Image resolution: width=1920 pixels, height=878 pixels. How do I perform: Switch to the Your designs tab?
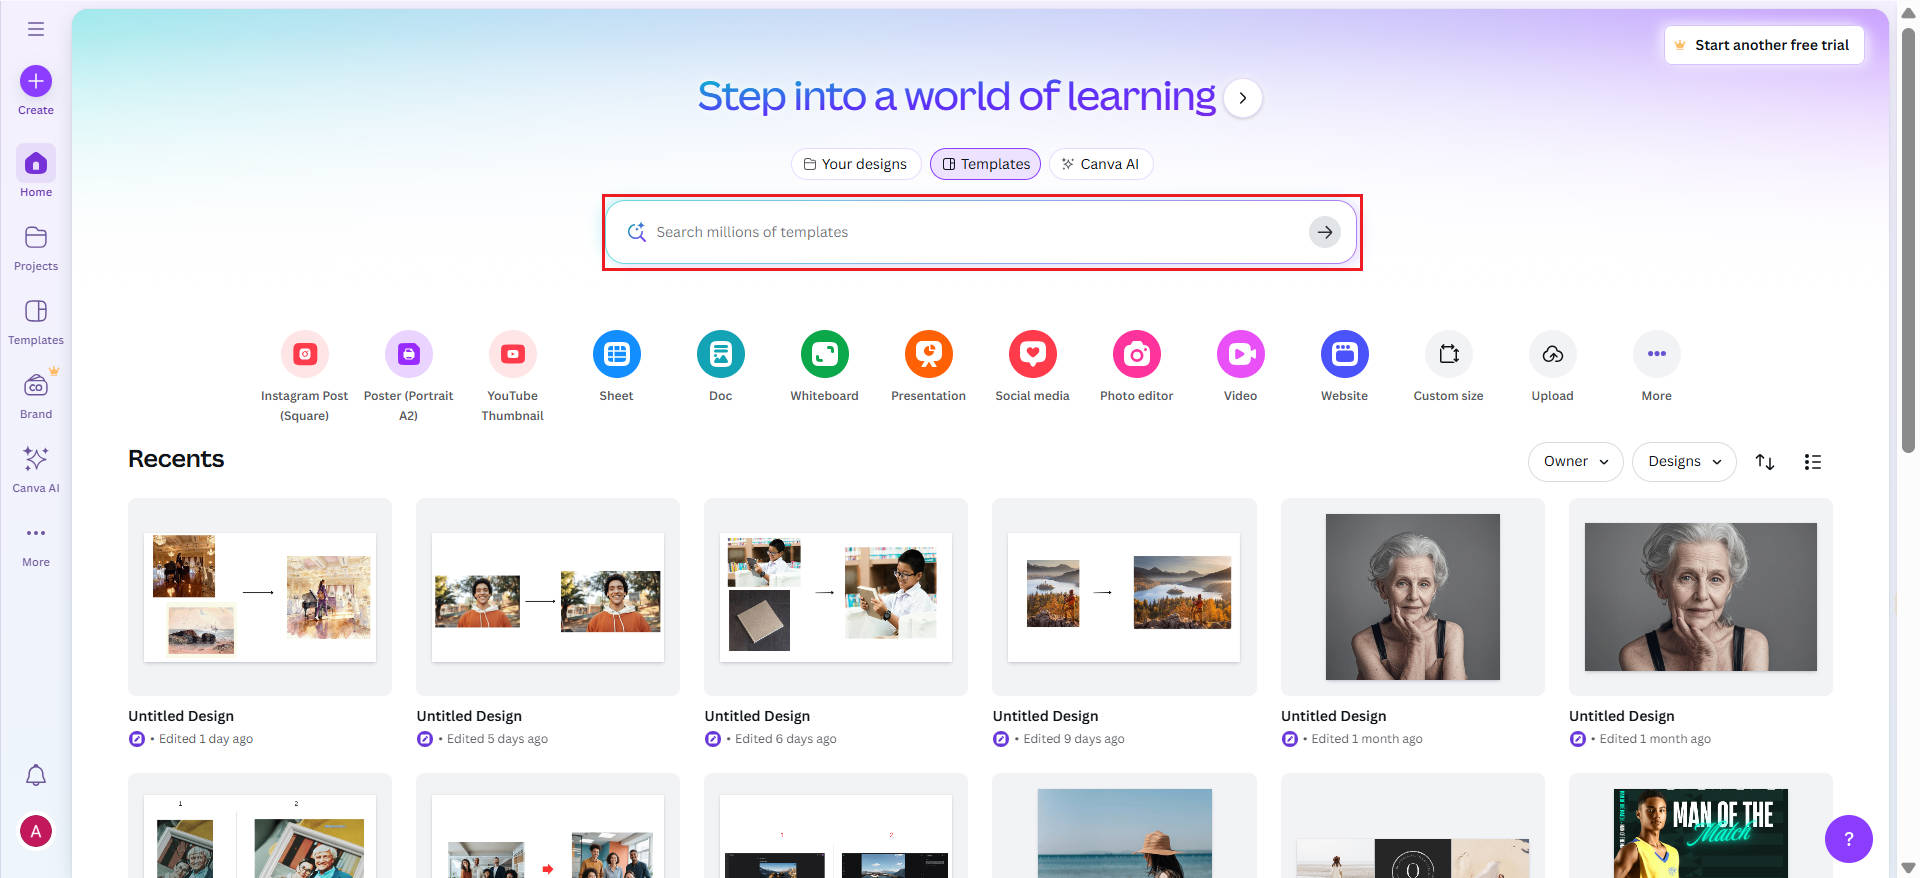pyautogui.click(x=855, y=164)
